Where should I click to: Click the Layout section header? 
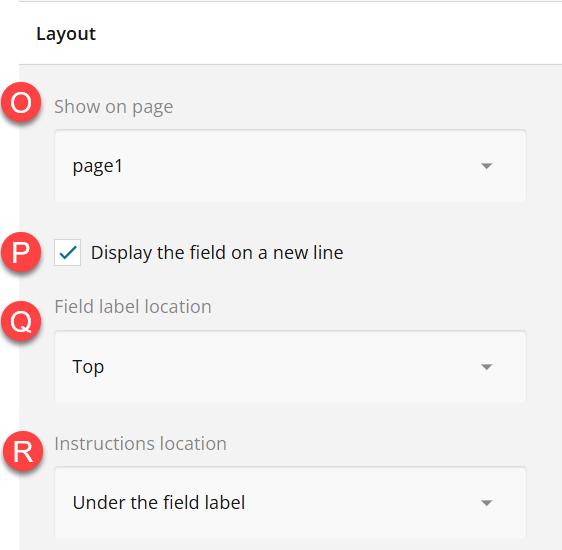(66, 34)
